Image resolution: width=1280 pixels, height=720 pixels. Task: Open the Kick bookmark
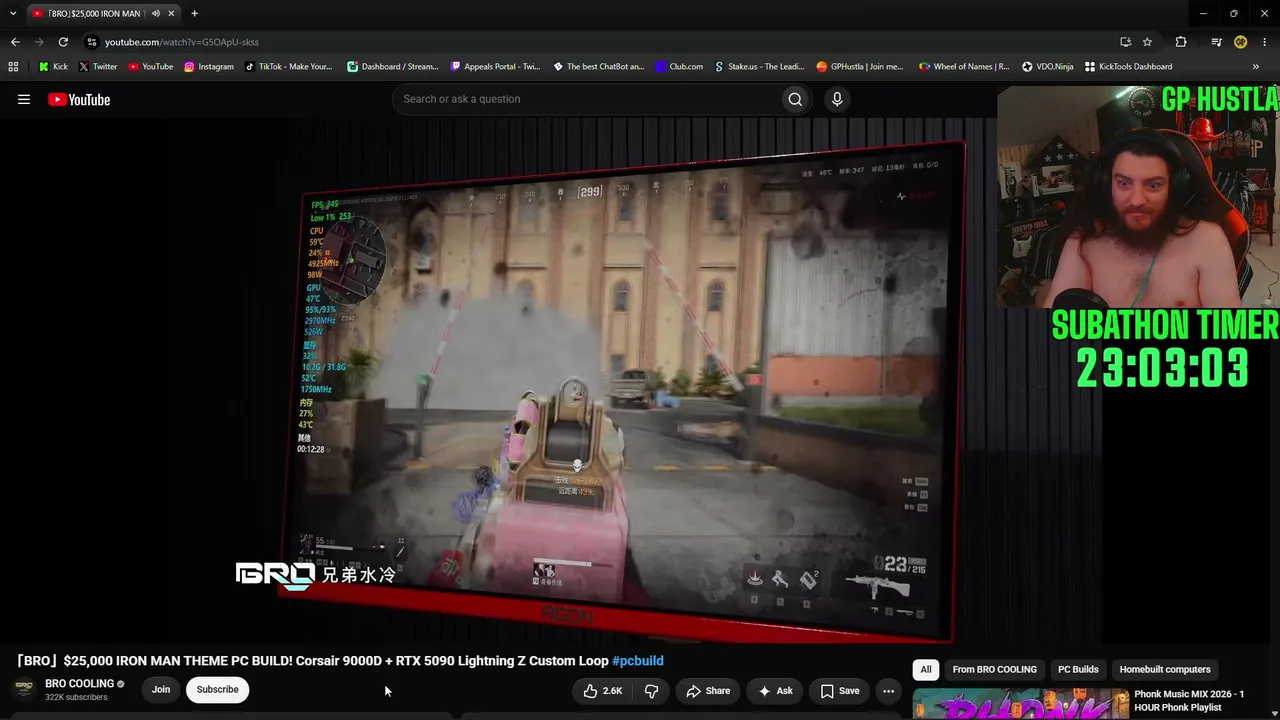tap(53, 67)
